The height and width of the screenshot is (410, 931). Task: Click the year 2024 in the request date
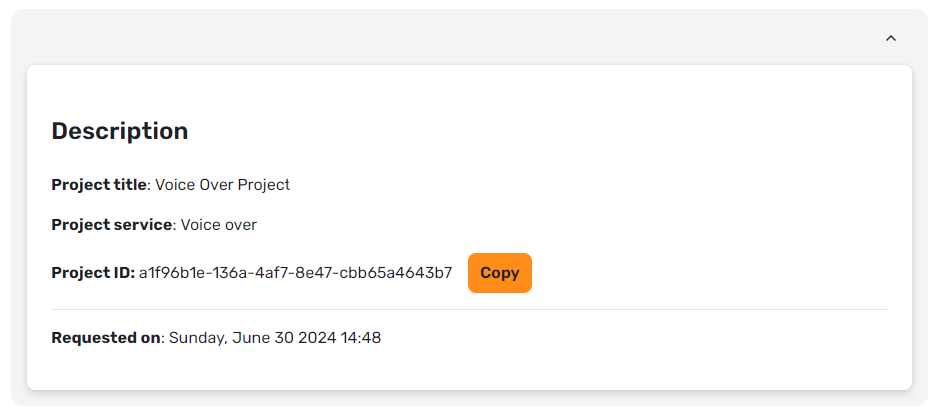tap(318, 338)
